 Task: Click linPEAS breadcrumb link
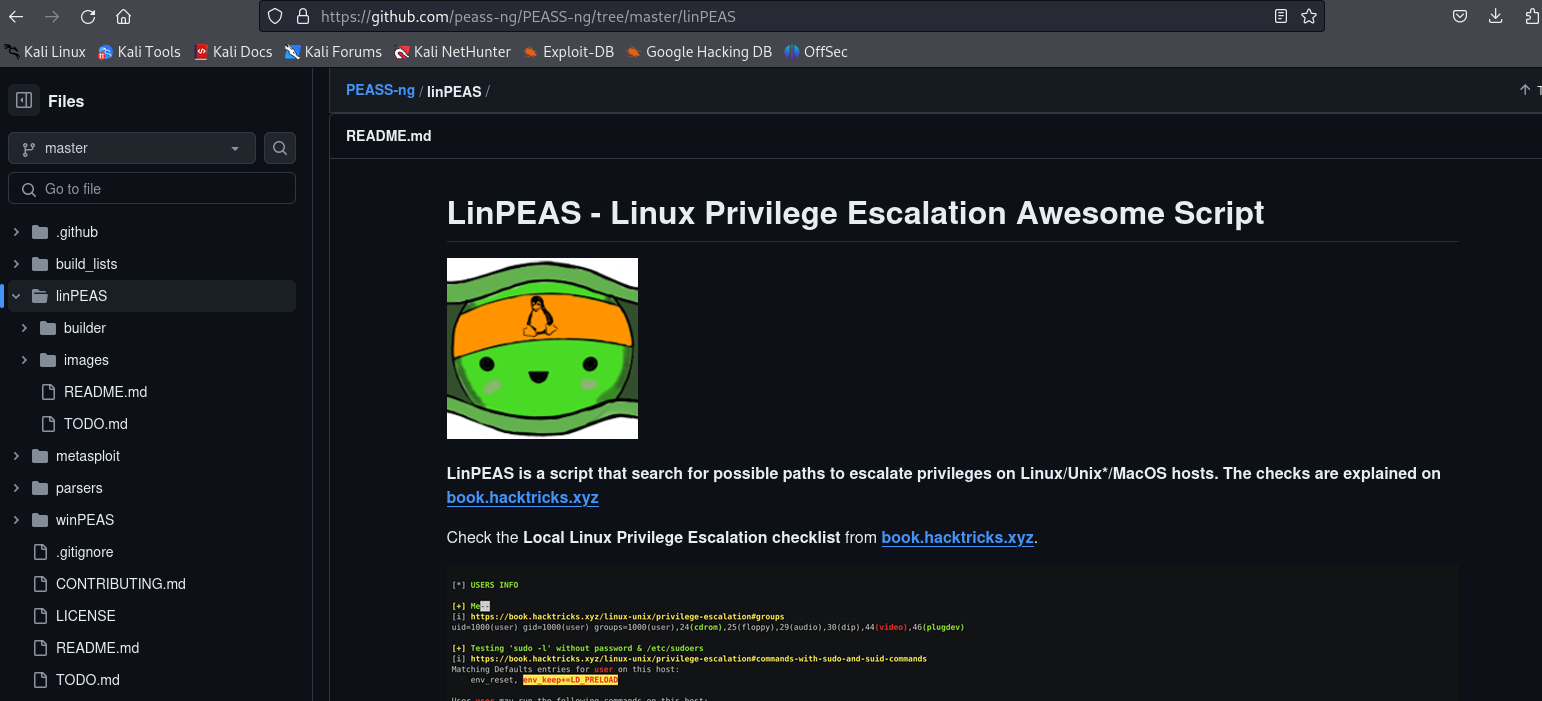click(454, 91)
